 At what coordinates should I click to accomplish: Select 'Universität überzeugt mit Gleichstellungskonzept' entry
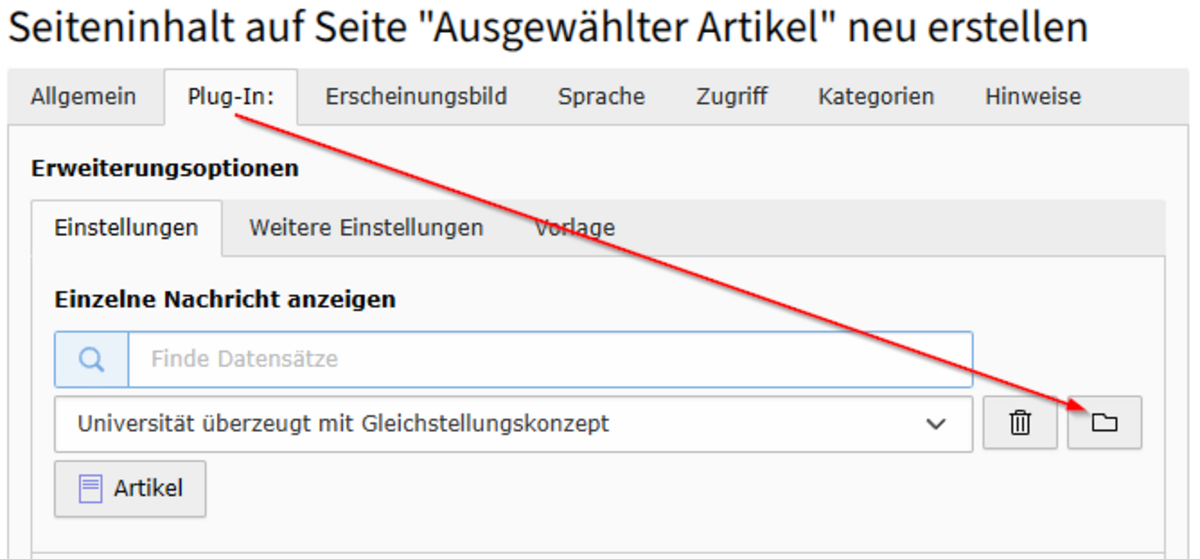[x=343, y=424]
